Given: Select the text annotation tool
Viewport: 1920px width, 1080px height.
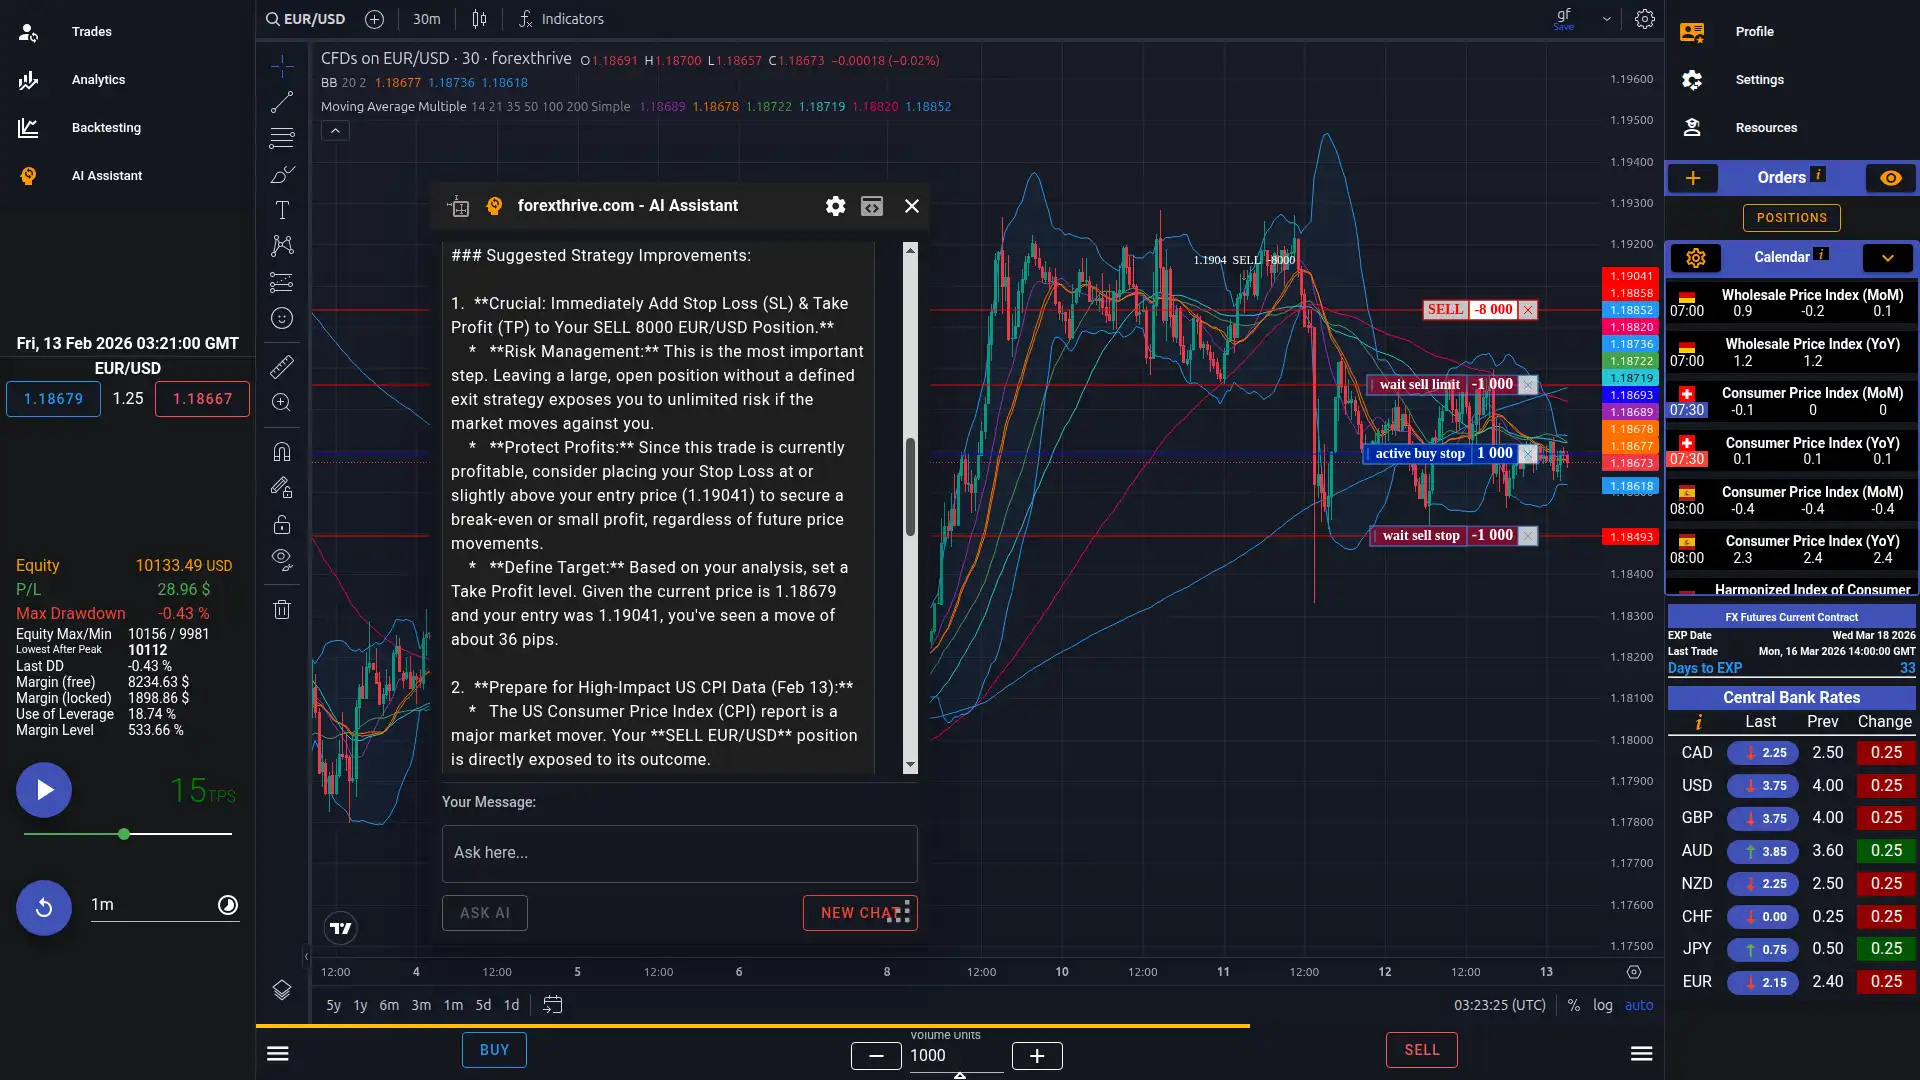Looking at the screenshot, I should click(282, 210).
